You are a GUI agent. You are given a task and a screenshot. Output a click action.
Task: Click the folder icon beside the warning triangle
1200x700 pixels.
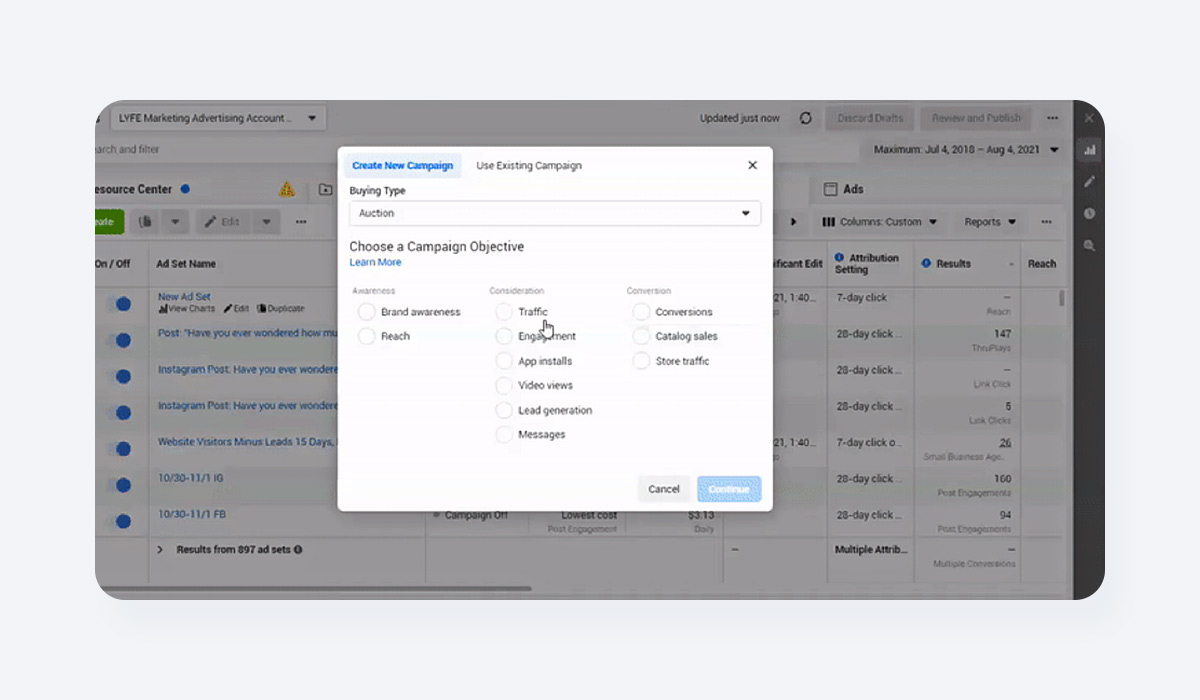pyautogui.click(x=325, y=189)
